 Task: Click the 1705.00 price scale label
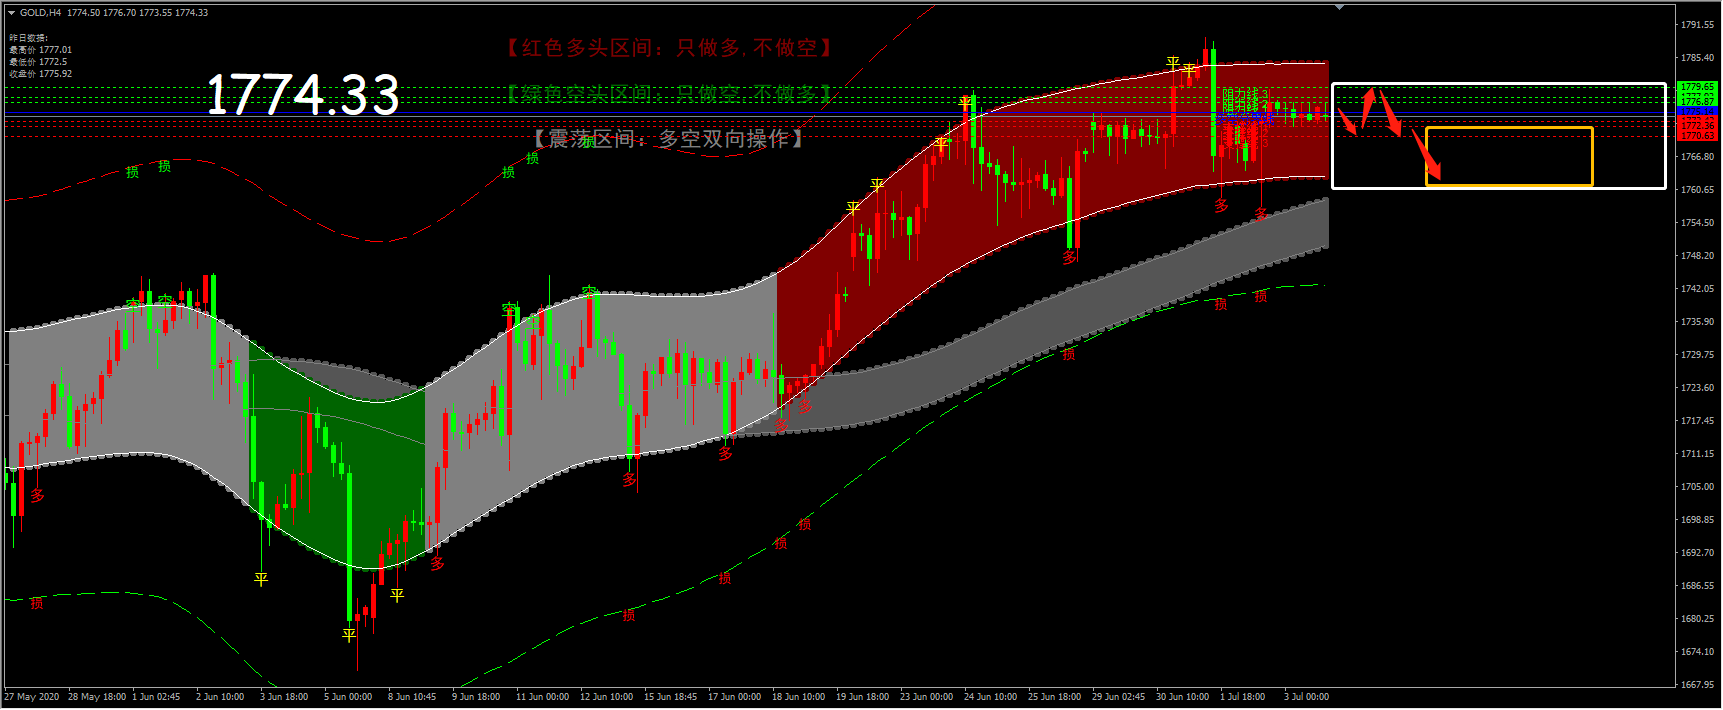[1698, 487]
